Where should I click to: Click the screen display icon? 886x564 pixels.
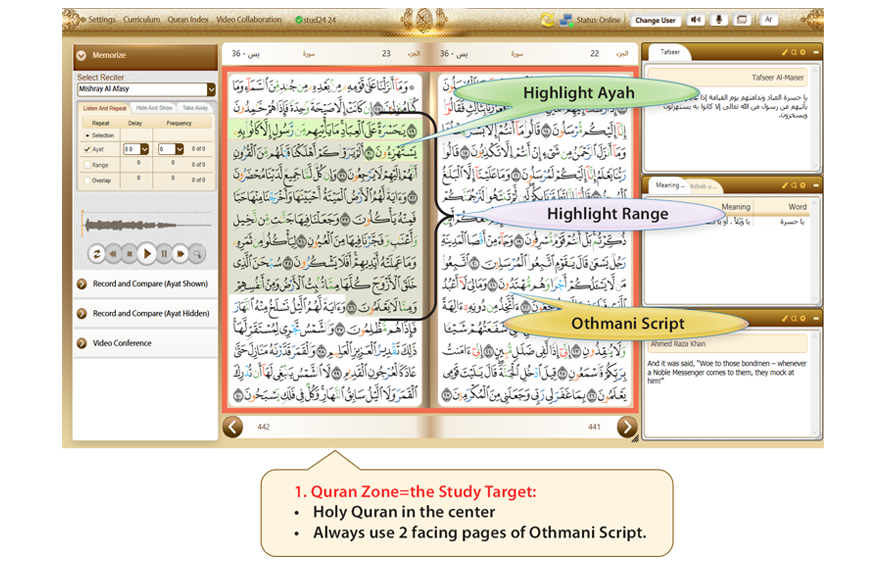pyautogui.click(x=742, y=20)
